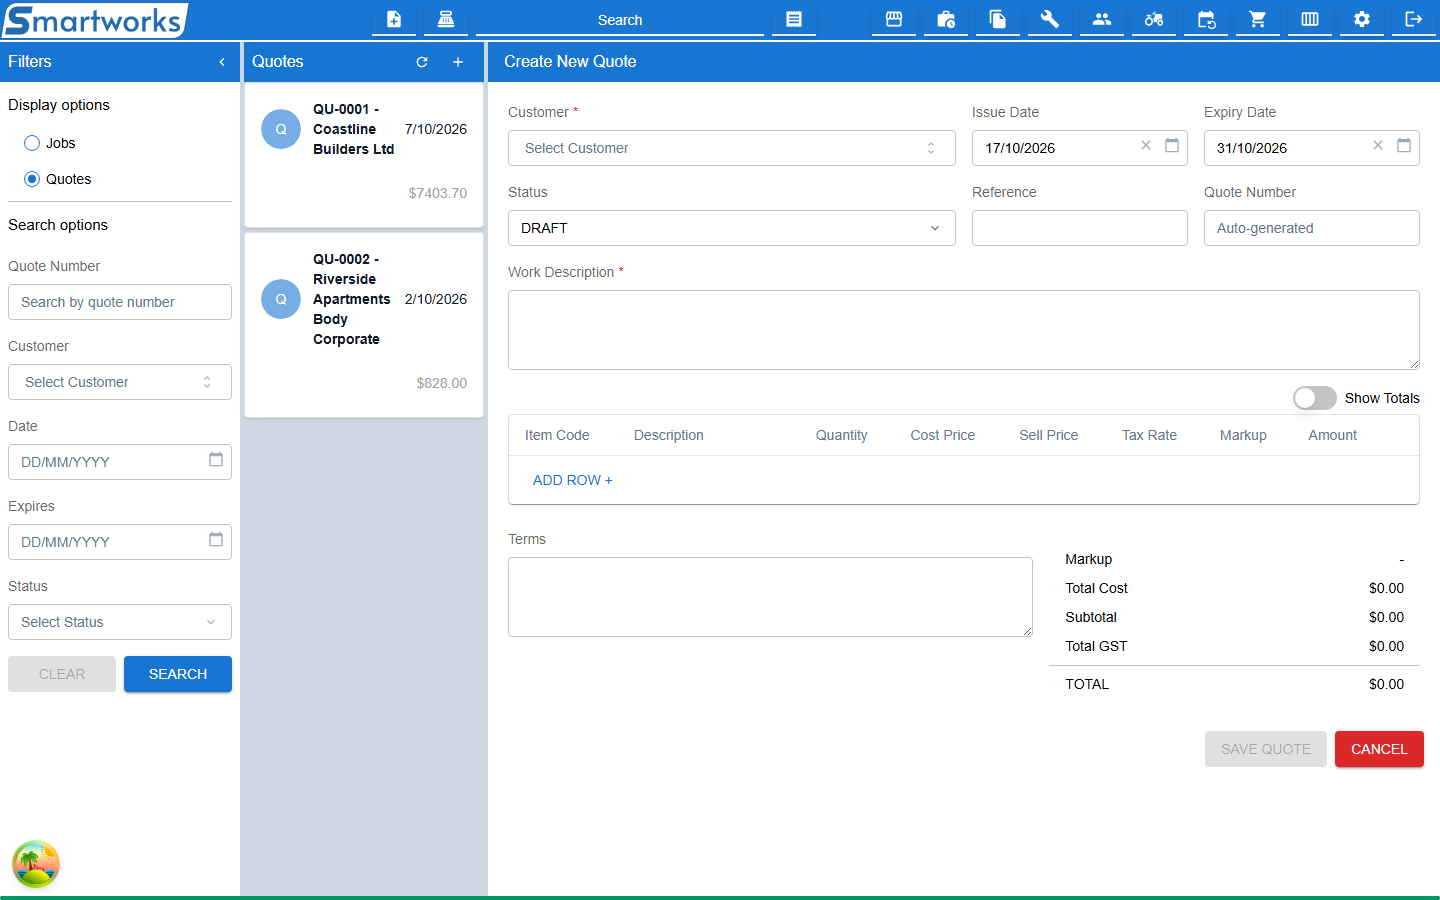1440x900 pixels.
Task: Open the Customer dropdown in quote form
Action: click(x=732, y=148)
